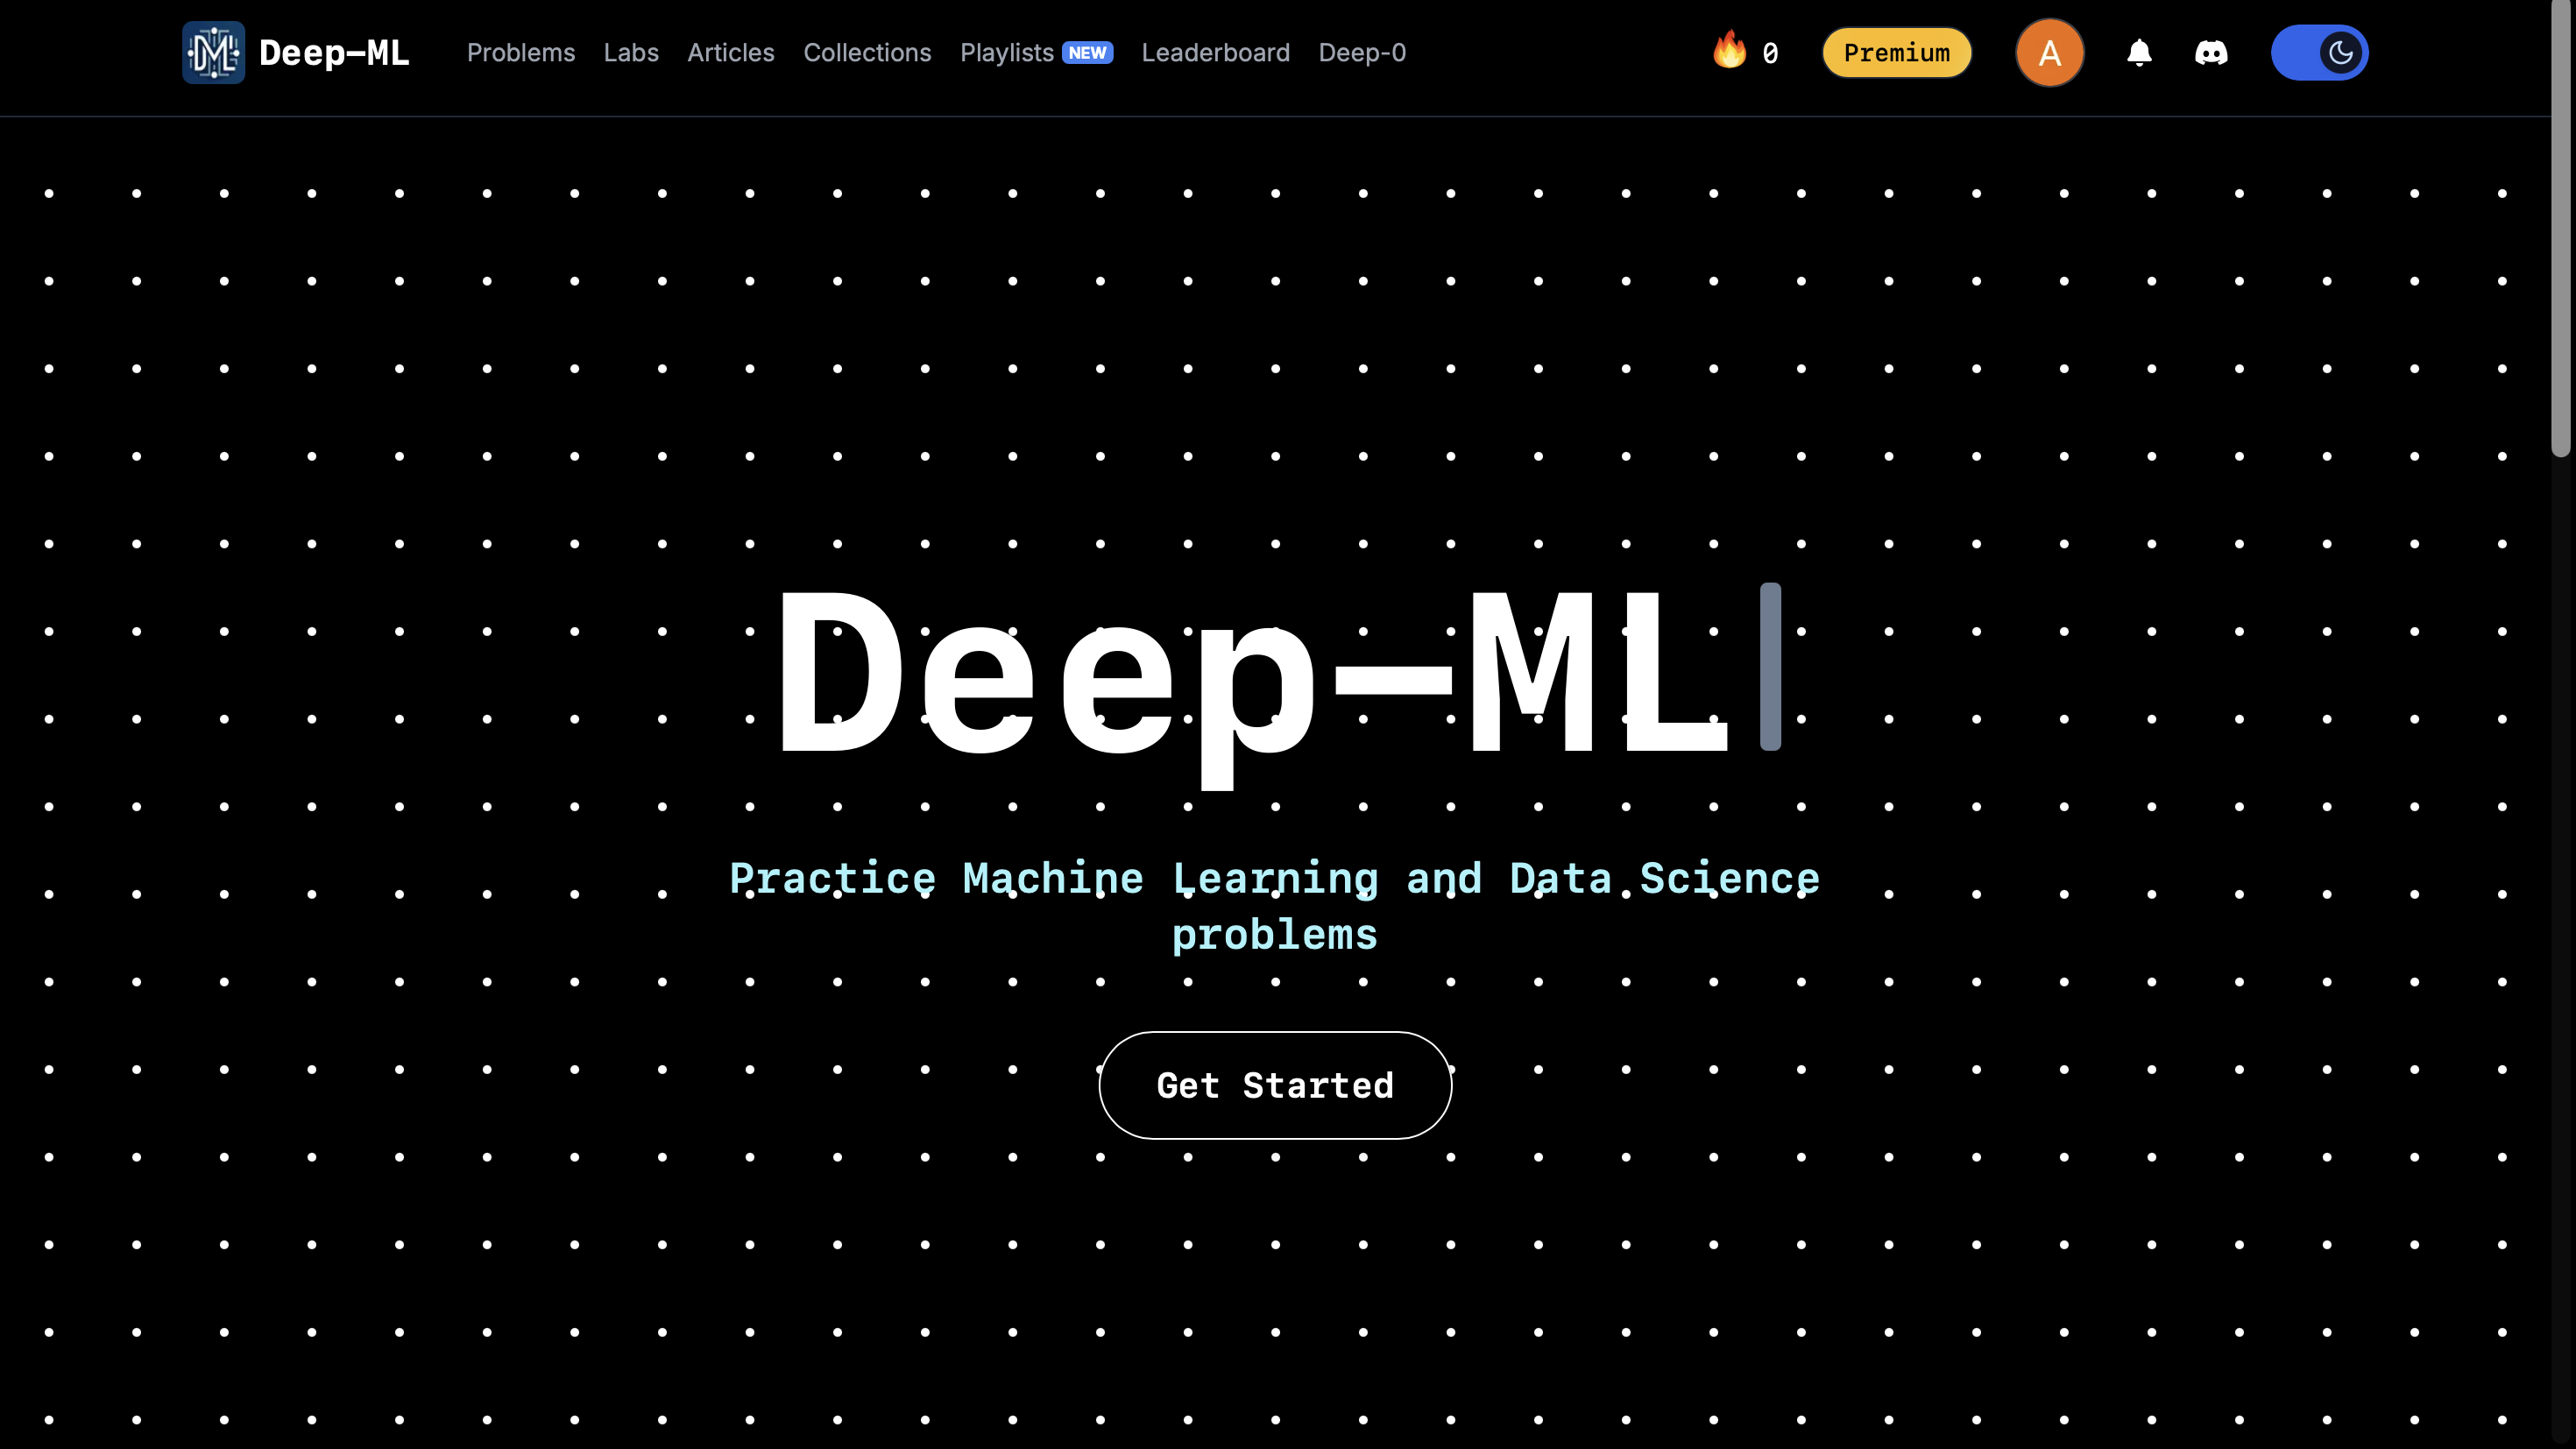Viewport: 2576px width, 1449px height.
Task: Upgrade by clicking the Premium button
Action: tap(1896, 52)
